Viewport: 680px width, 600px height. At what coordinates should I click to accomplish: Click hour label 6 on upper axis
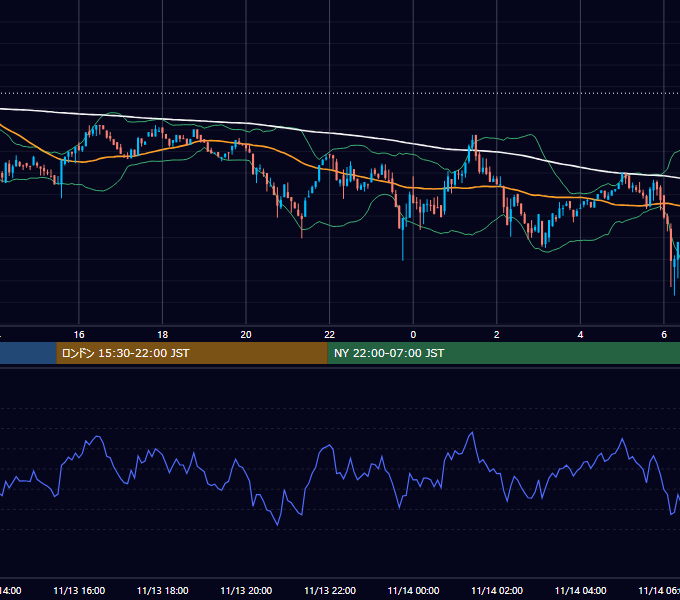click(664, 335)
